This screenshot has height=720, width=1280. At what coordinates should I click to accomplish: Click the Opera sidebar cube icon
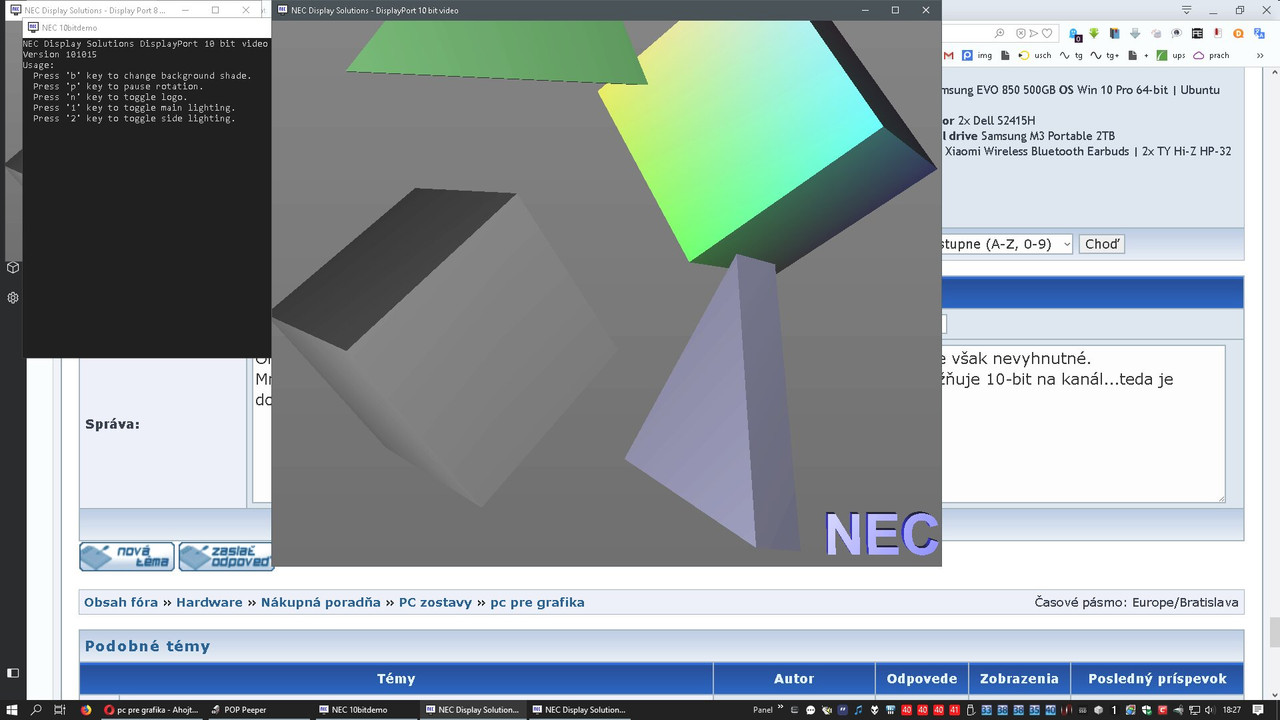[x=13, y=268]
